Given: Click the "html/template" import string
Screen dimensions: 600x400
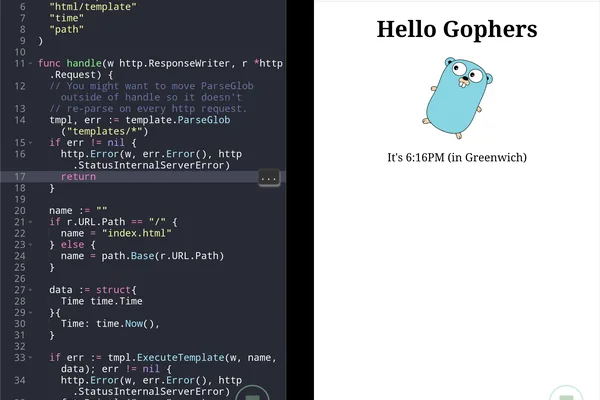Looking at the screenshot, I should tap(93, 7).
